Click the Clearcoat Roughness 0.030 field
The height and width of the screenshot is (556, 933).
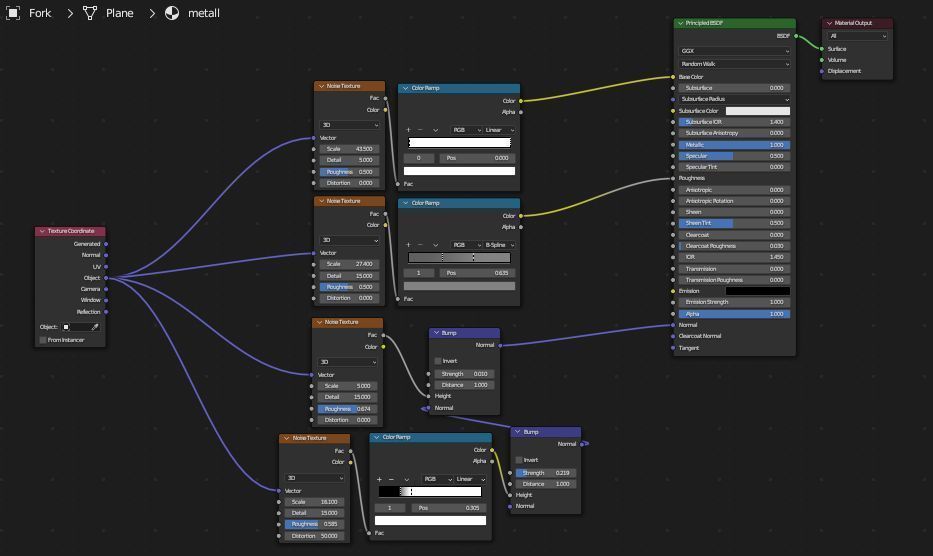tap(735, 246)
